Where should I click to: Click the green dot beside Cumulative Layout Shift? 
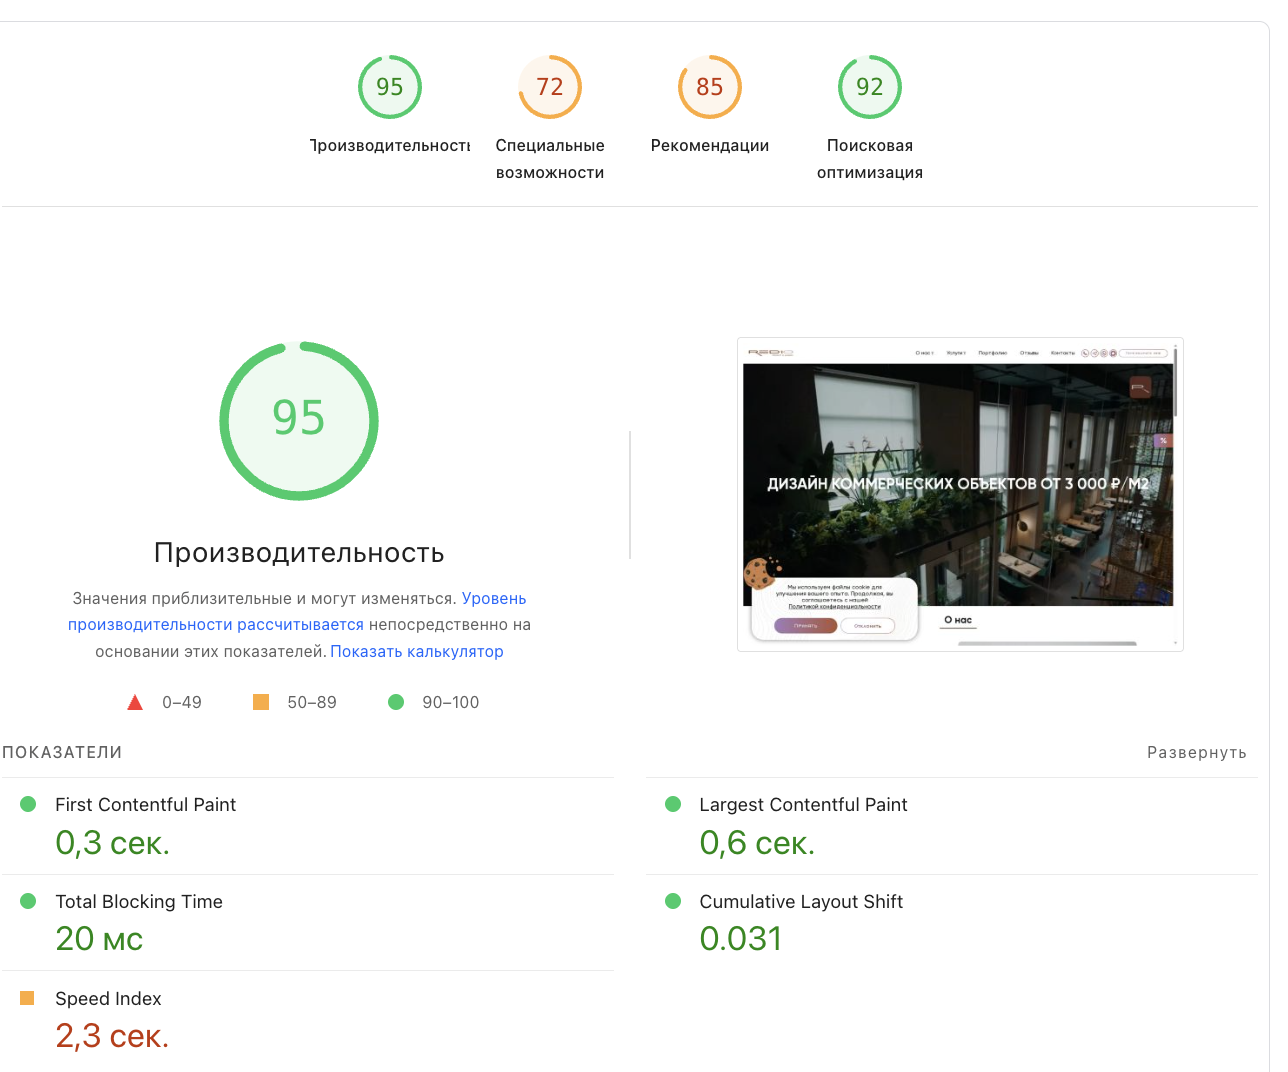tap(673, 901)
